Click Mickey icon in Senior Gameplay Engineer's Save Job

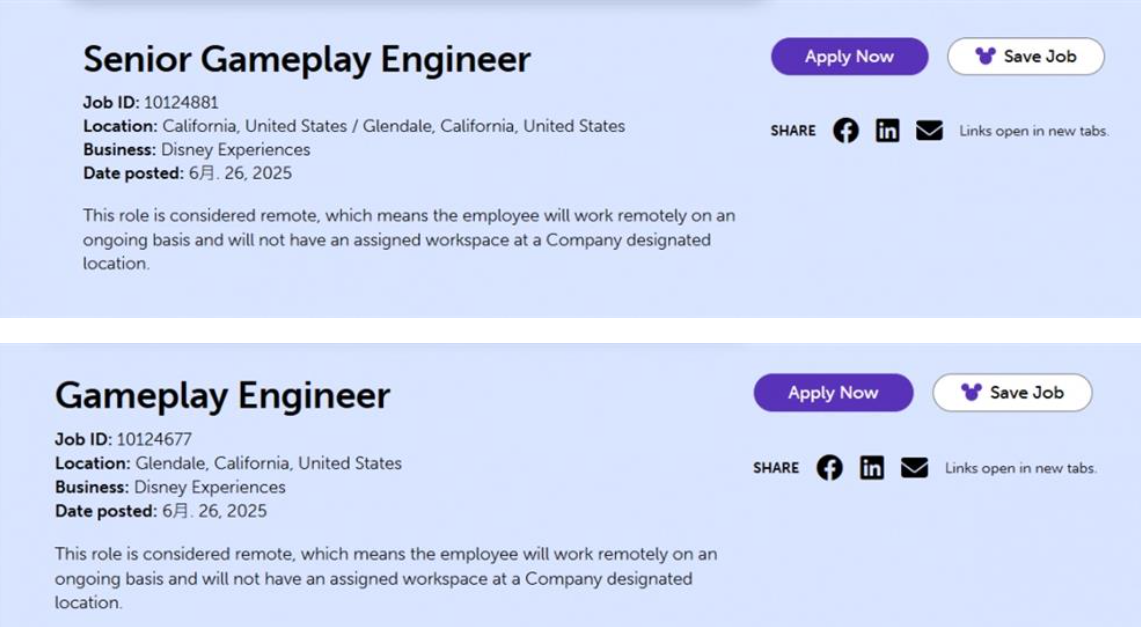985,56
